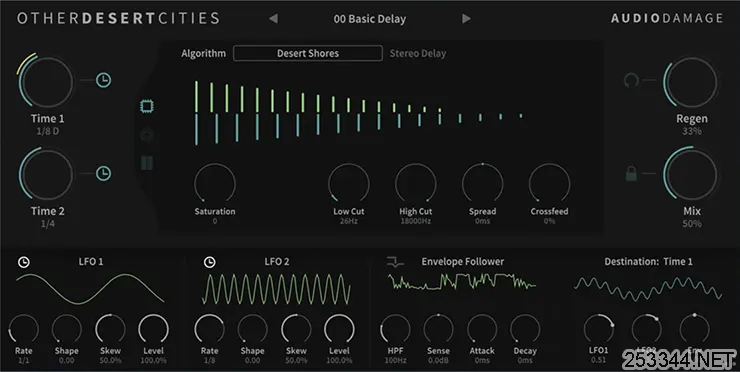Open the Destination: Time 1 selector
Image resolution: width=740 pixels, height=372 pixels.
648,262
